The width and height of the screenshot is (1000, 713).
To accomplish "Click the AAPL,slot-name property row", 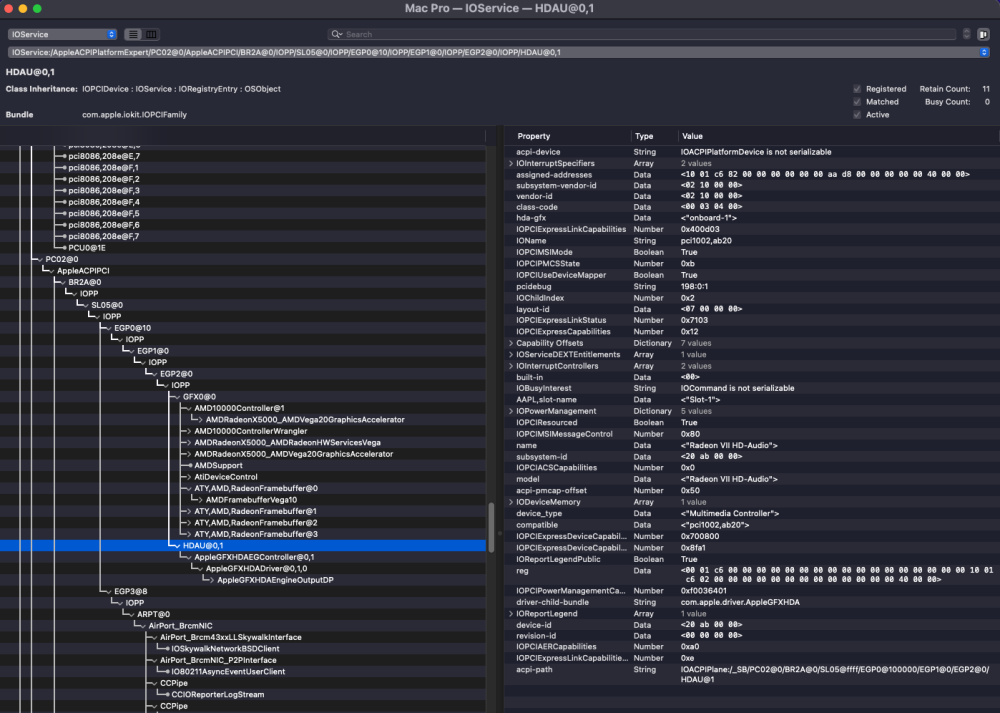I will [x=751, y=400].
